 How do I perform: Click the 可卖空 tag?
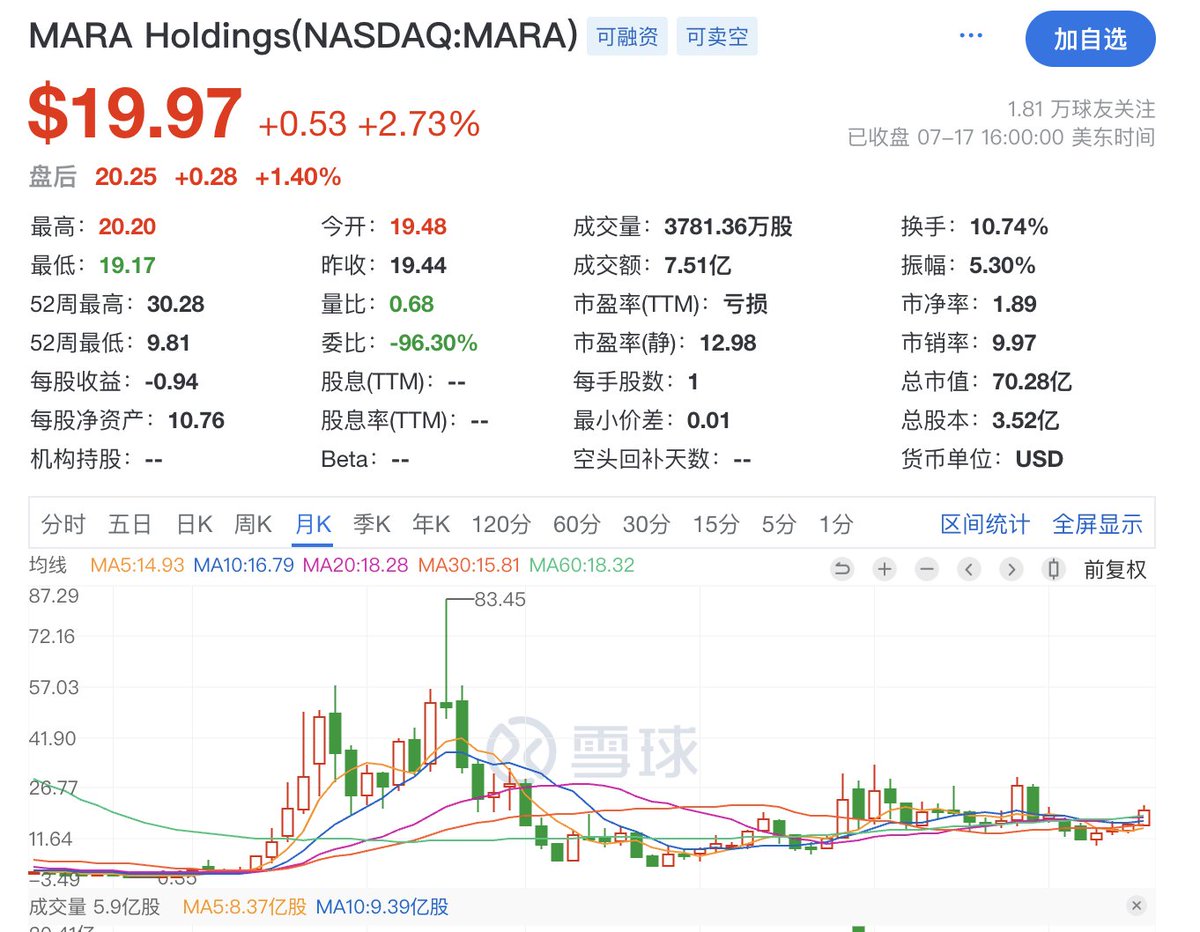click(717, 38)
